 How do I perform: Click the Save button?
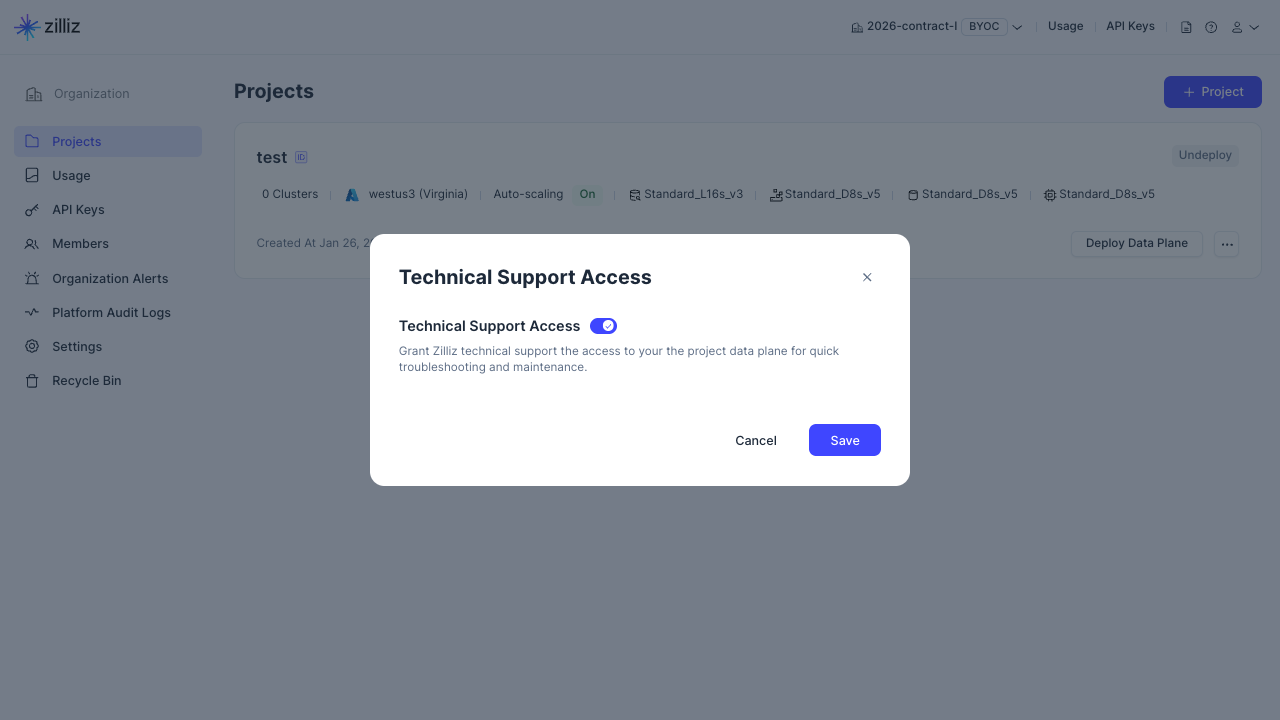[844, 440]
